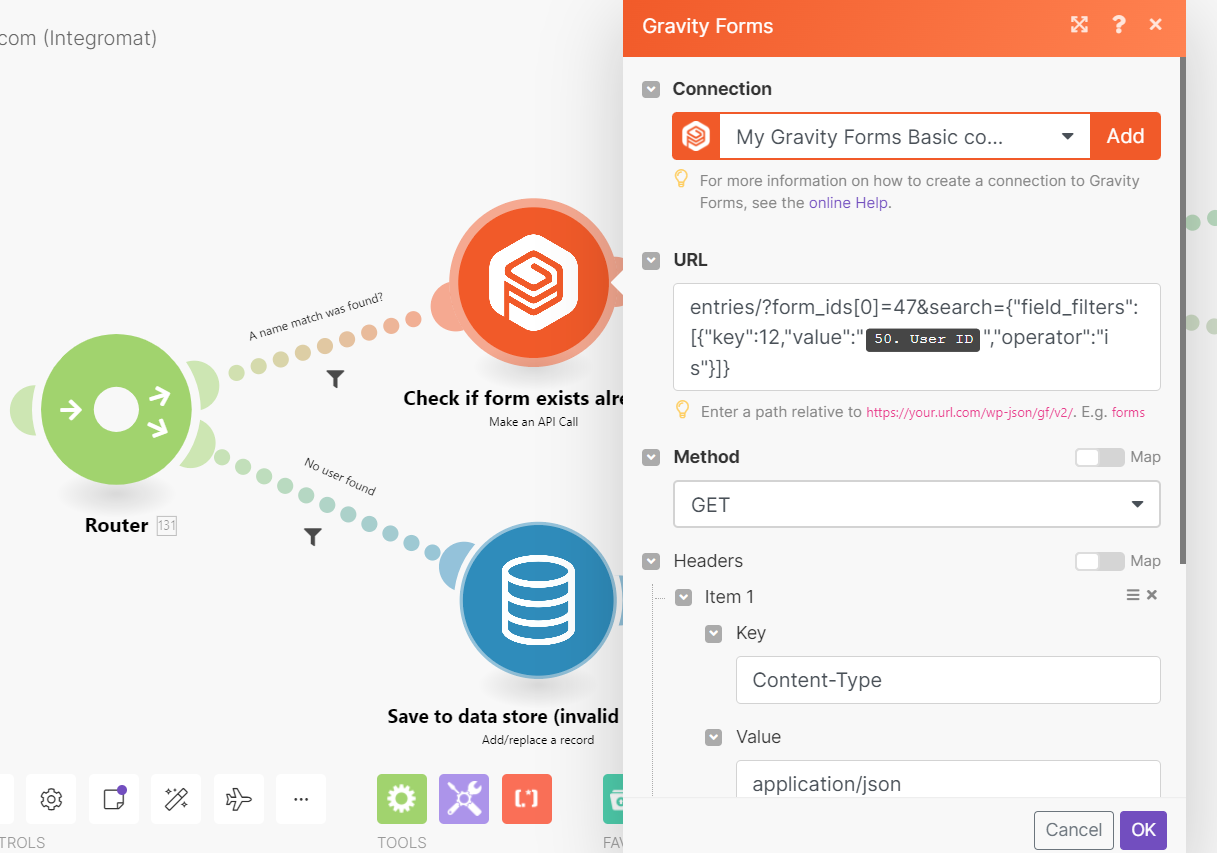Open the Method dropdown showing GET
This screenshot has height=853, width=1217.
tap(916, 504)
